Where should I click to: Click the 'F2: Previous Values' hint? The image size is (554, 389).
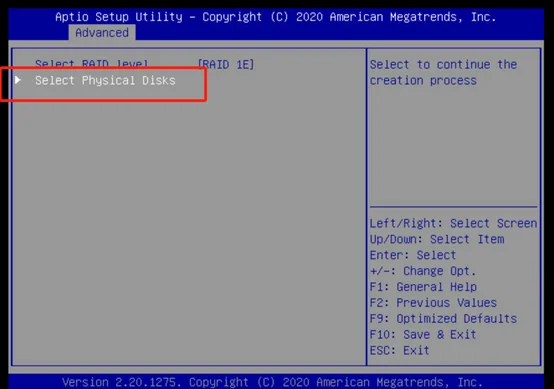(433, 303)
